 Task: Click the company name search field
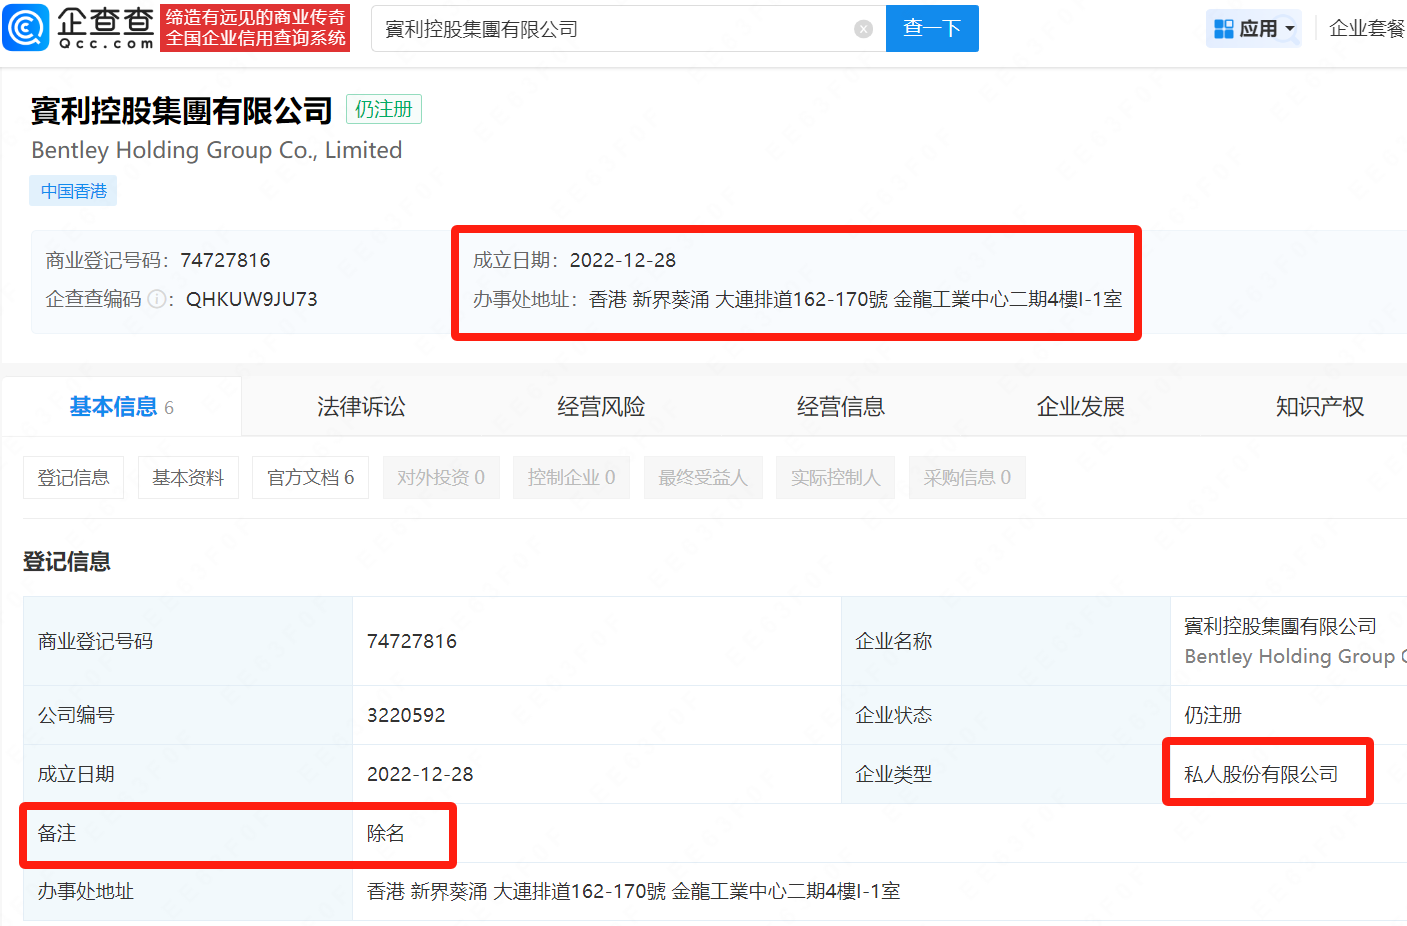[610, 29]
